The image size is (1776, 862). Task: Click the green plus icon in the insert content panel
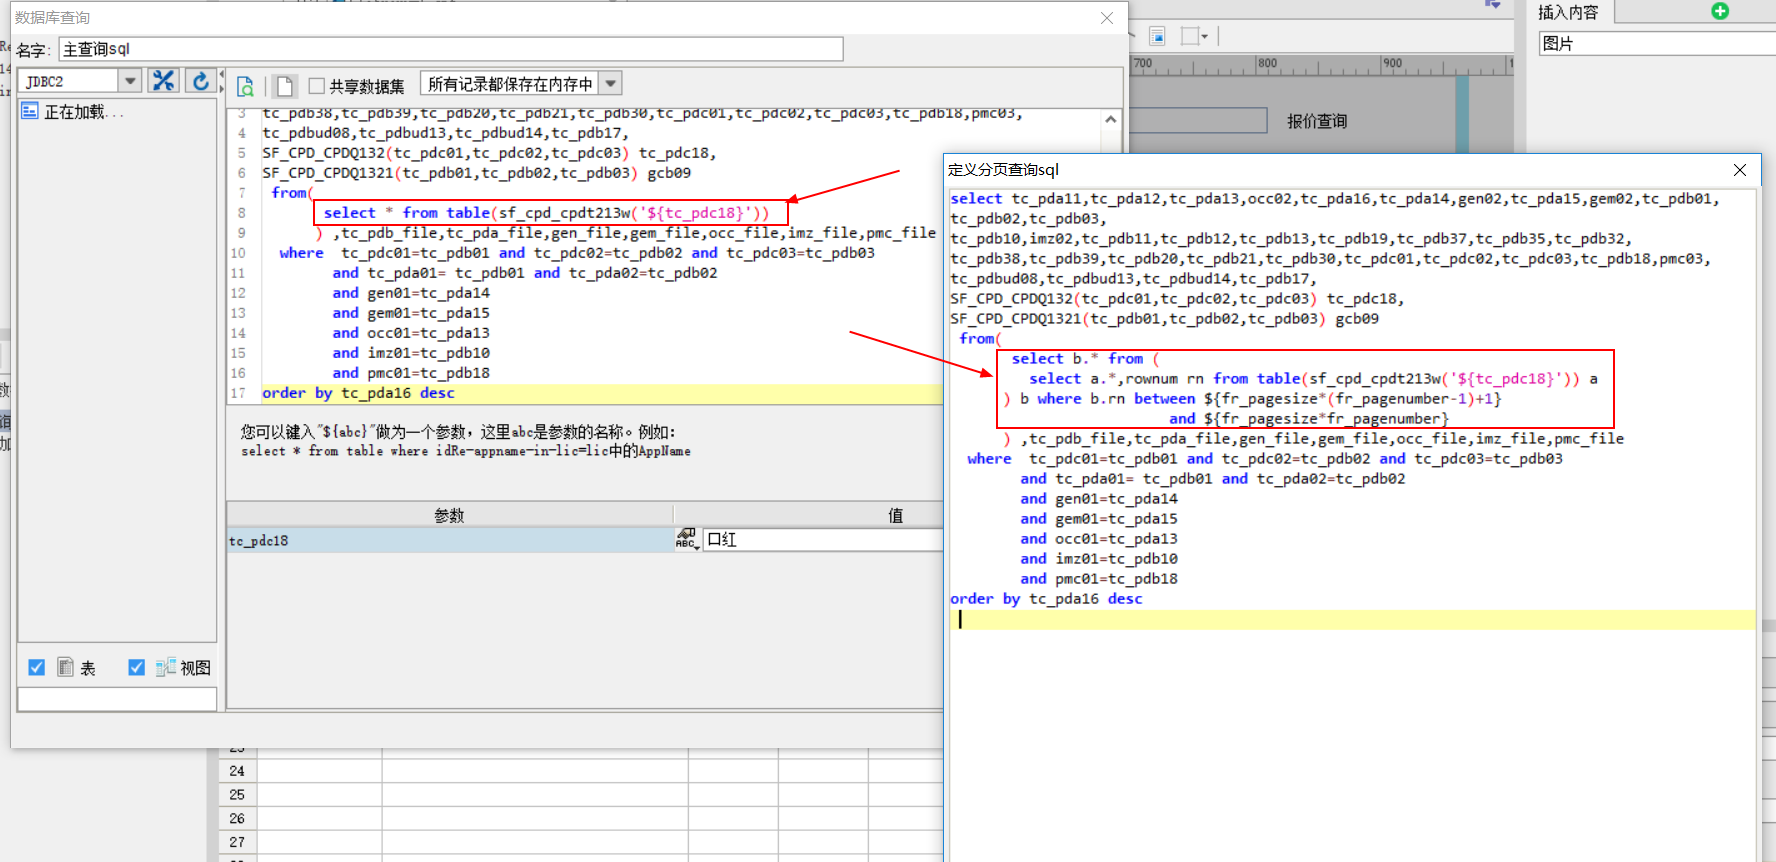1720,11
